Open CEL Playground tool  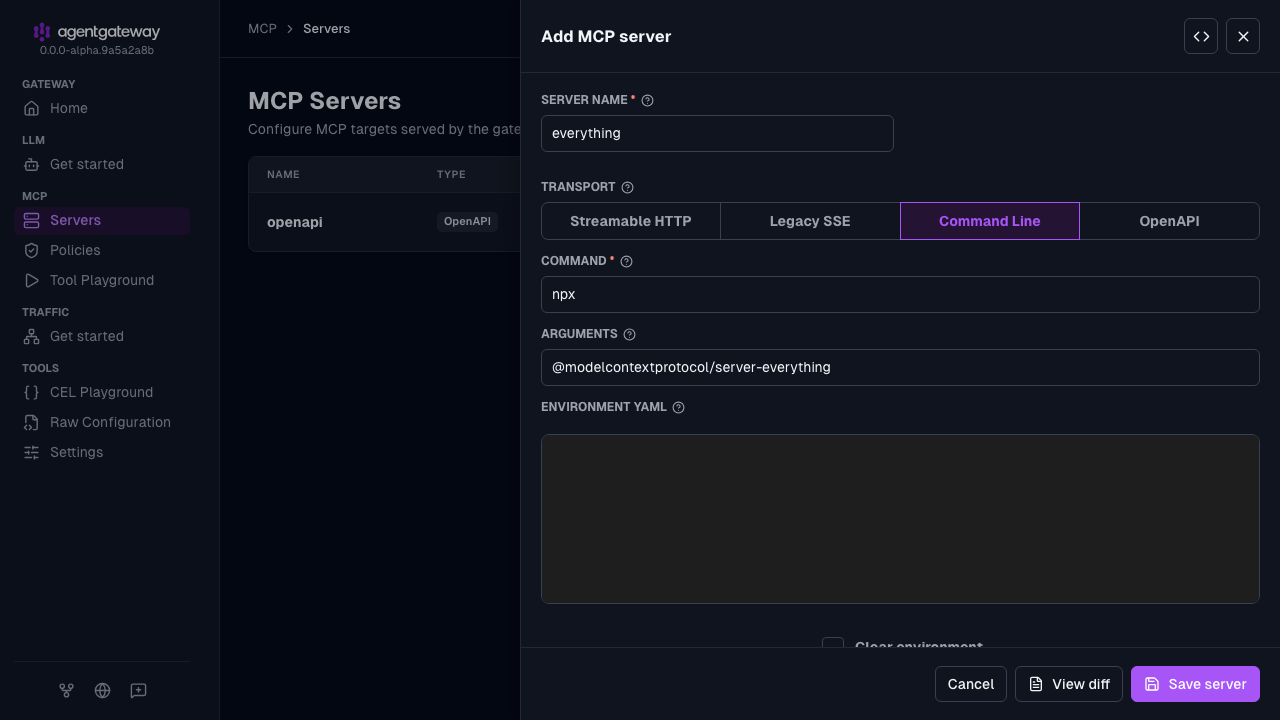(102, 392)
